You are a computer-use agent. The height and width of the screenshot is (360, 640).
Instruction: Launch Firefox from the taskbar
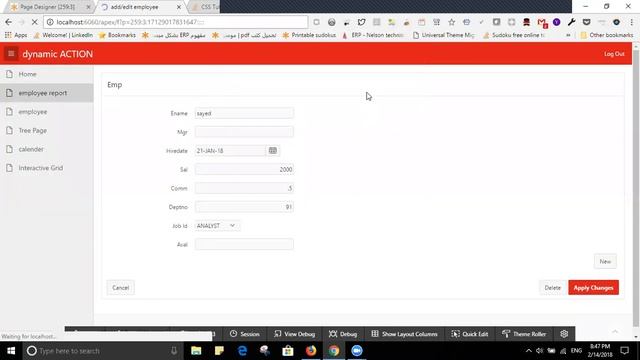[311, 351]
